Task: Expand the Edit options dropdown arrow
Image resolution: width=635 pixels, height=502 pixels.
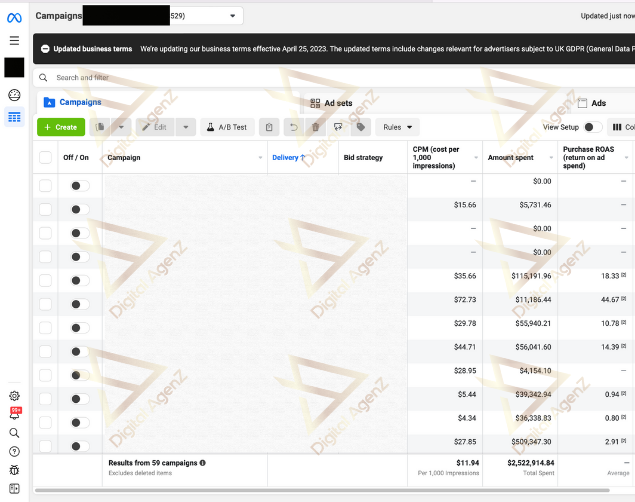Action: pyautogui.click(x=185, y=127)
